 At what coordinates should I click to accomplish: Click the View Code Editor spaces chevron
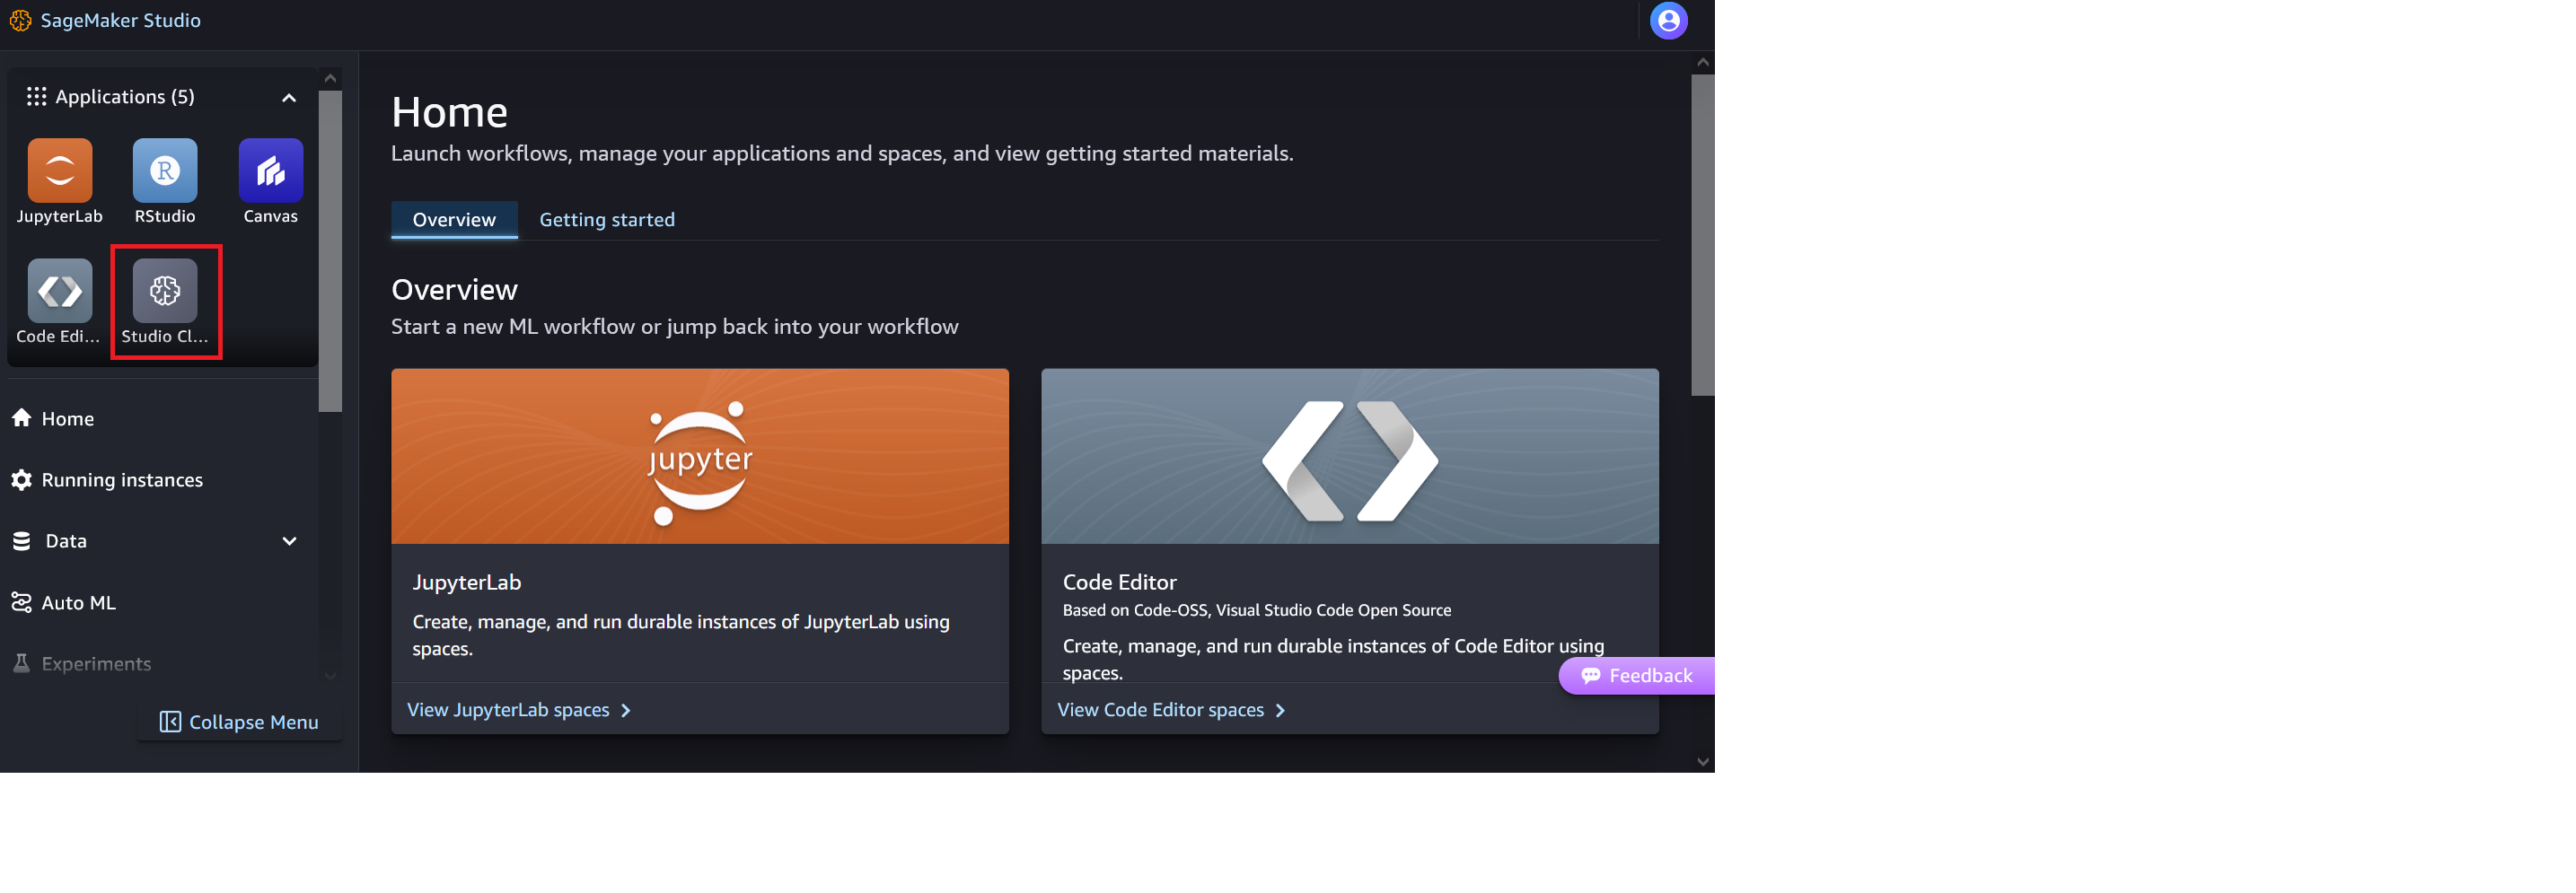point(1280,711)
